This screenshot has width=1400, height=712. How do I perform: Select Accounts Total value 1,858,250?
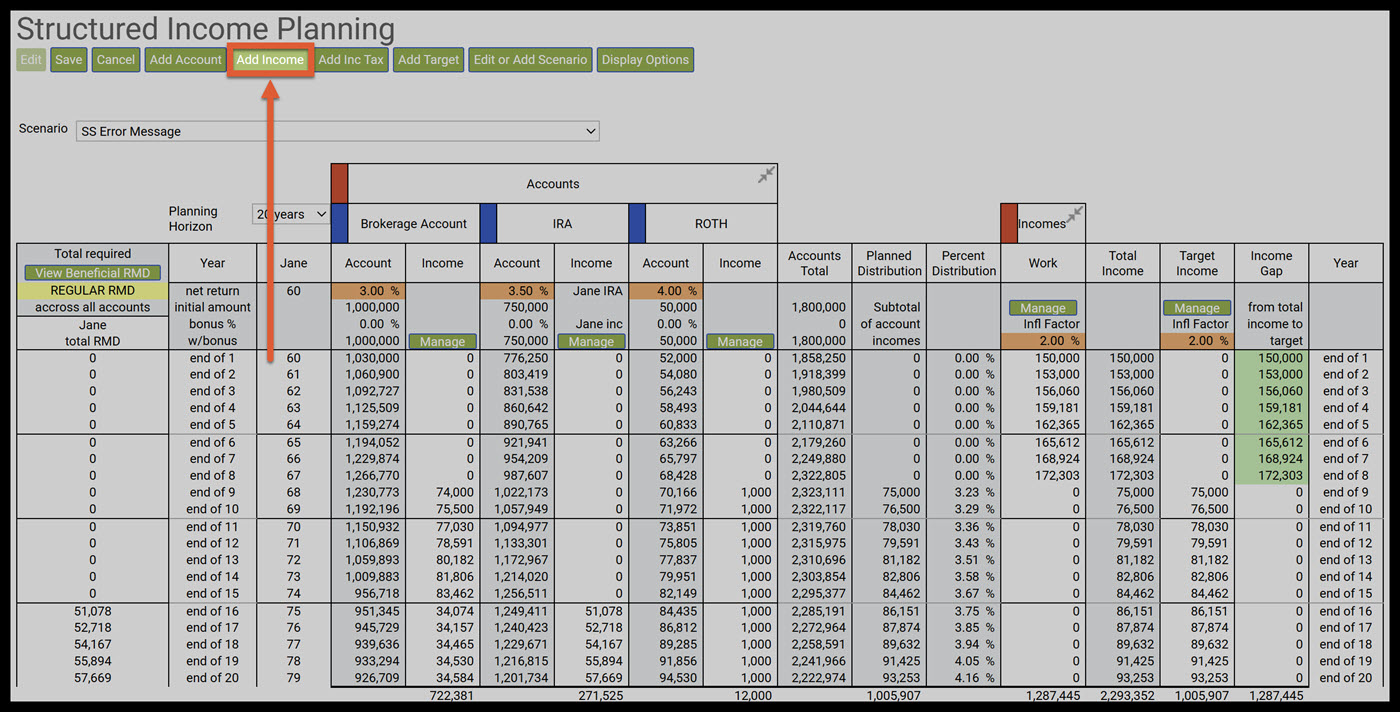pos(818,358)
